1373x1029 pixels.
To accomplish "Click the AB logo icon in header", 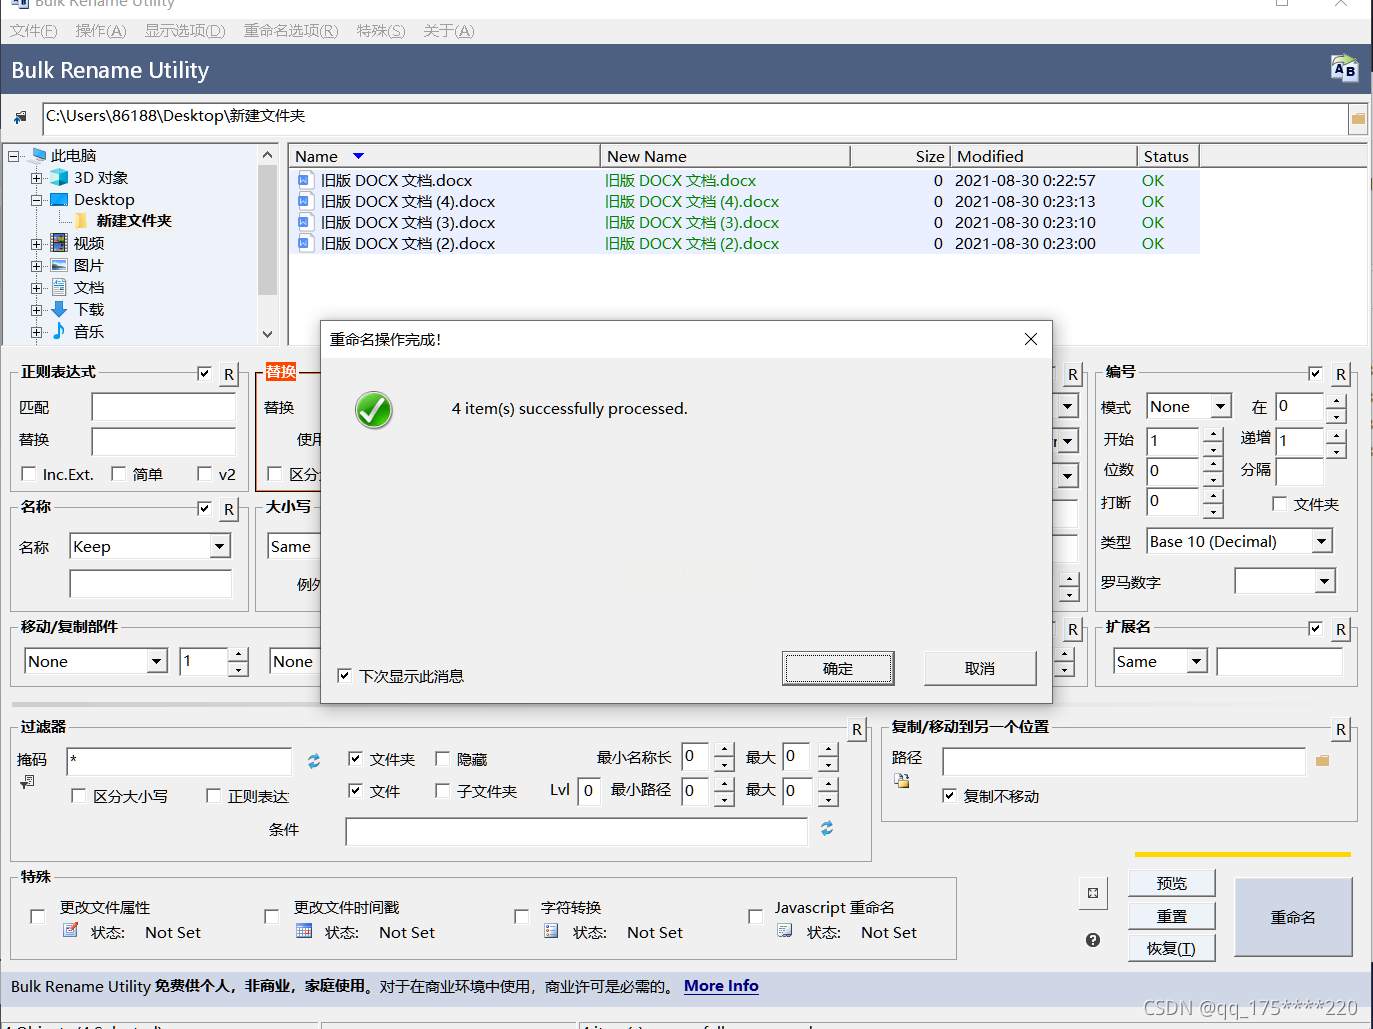I will (1344, 69).
